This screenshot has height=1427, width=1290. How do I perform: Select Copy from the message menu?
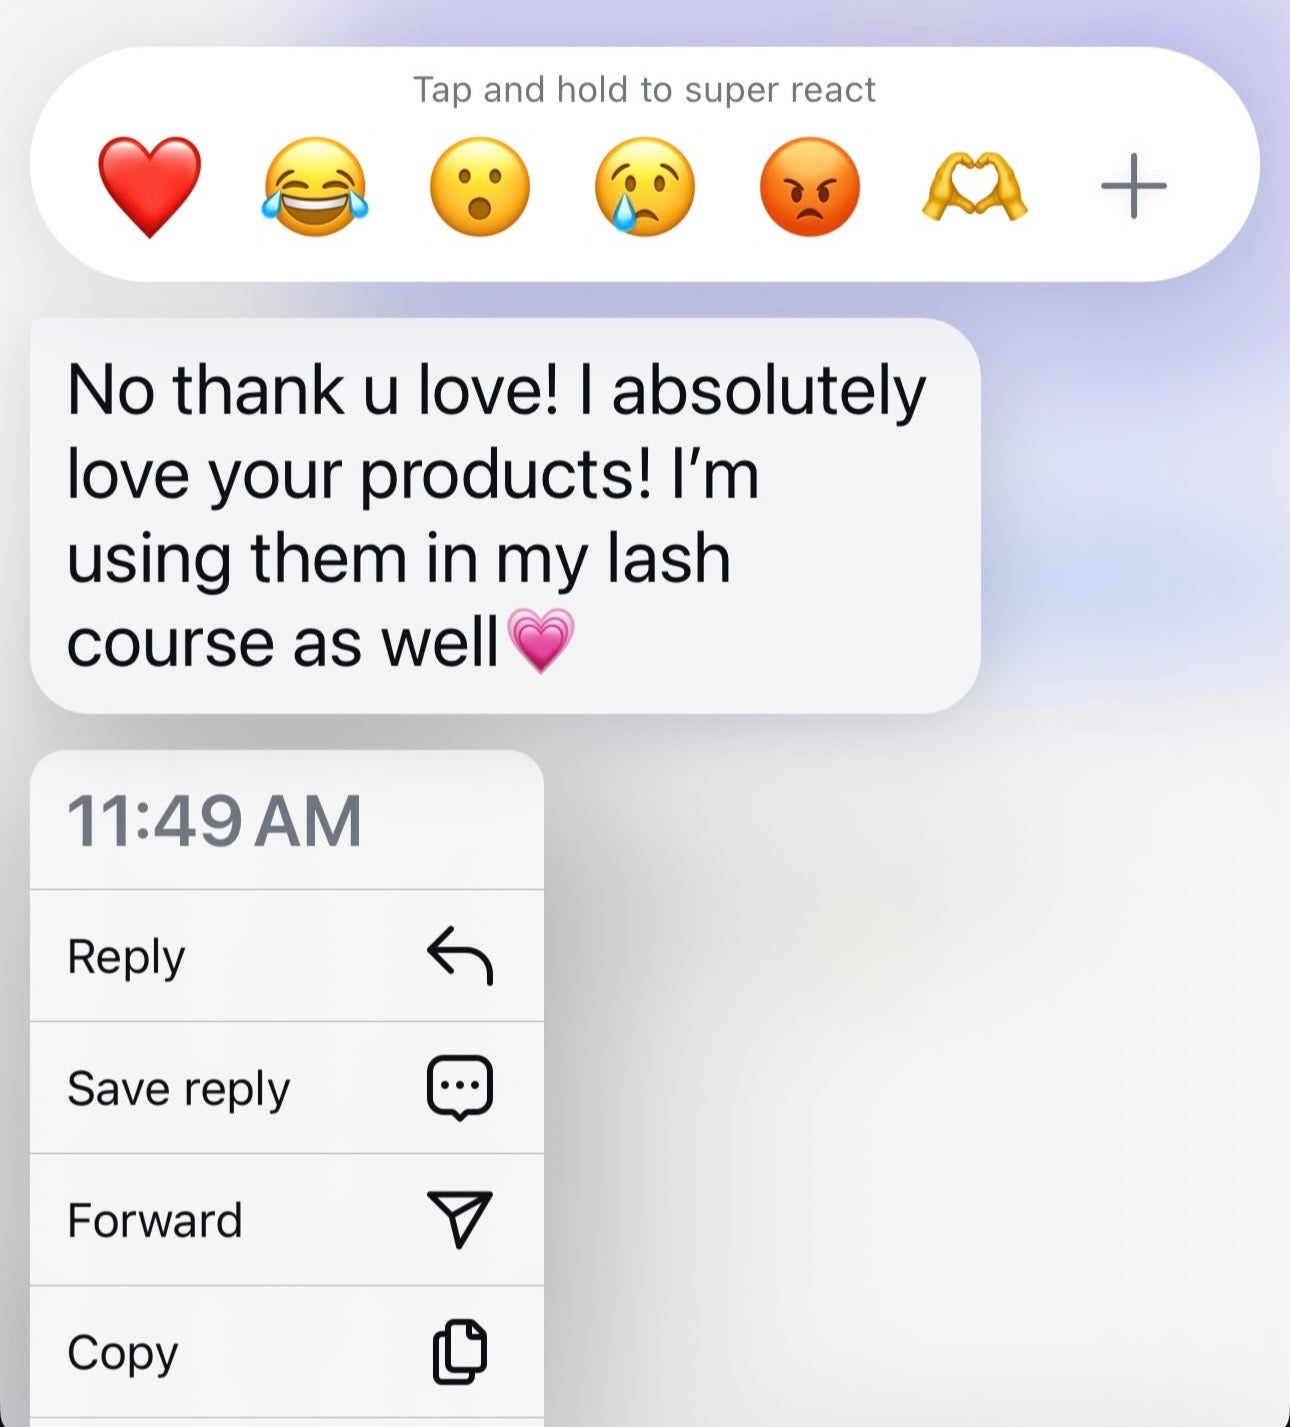(x=287, y=1352)
